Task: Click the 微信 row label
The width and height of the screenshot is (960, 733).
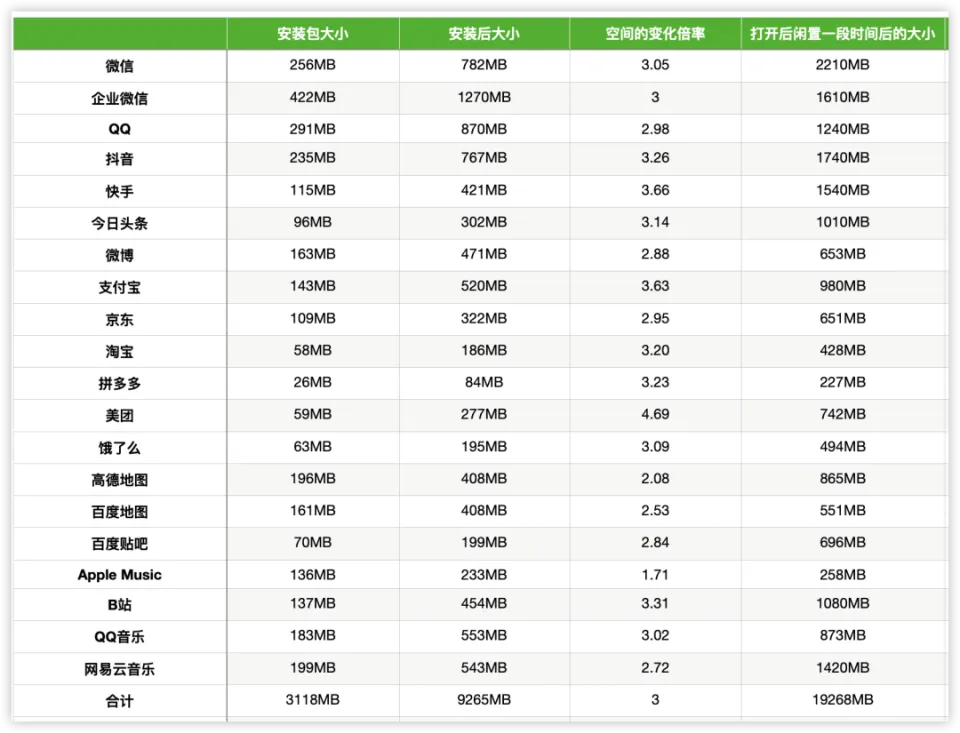Action: click(119, 66)
